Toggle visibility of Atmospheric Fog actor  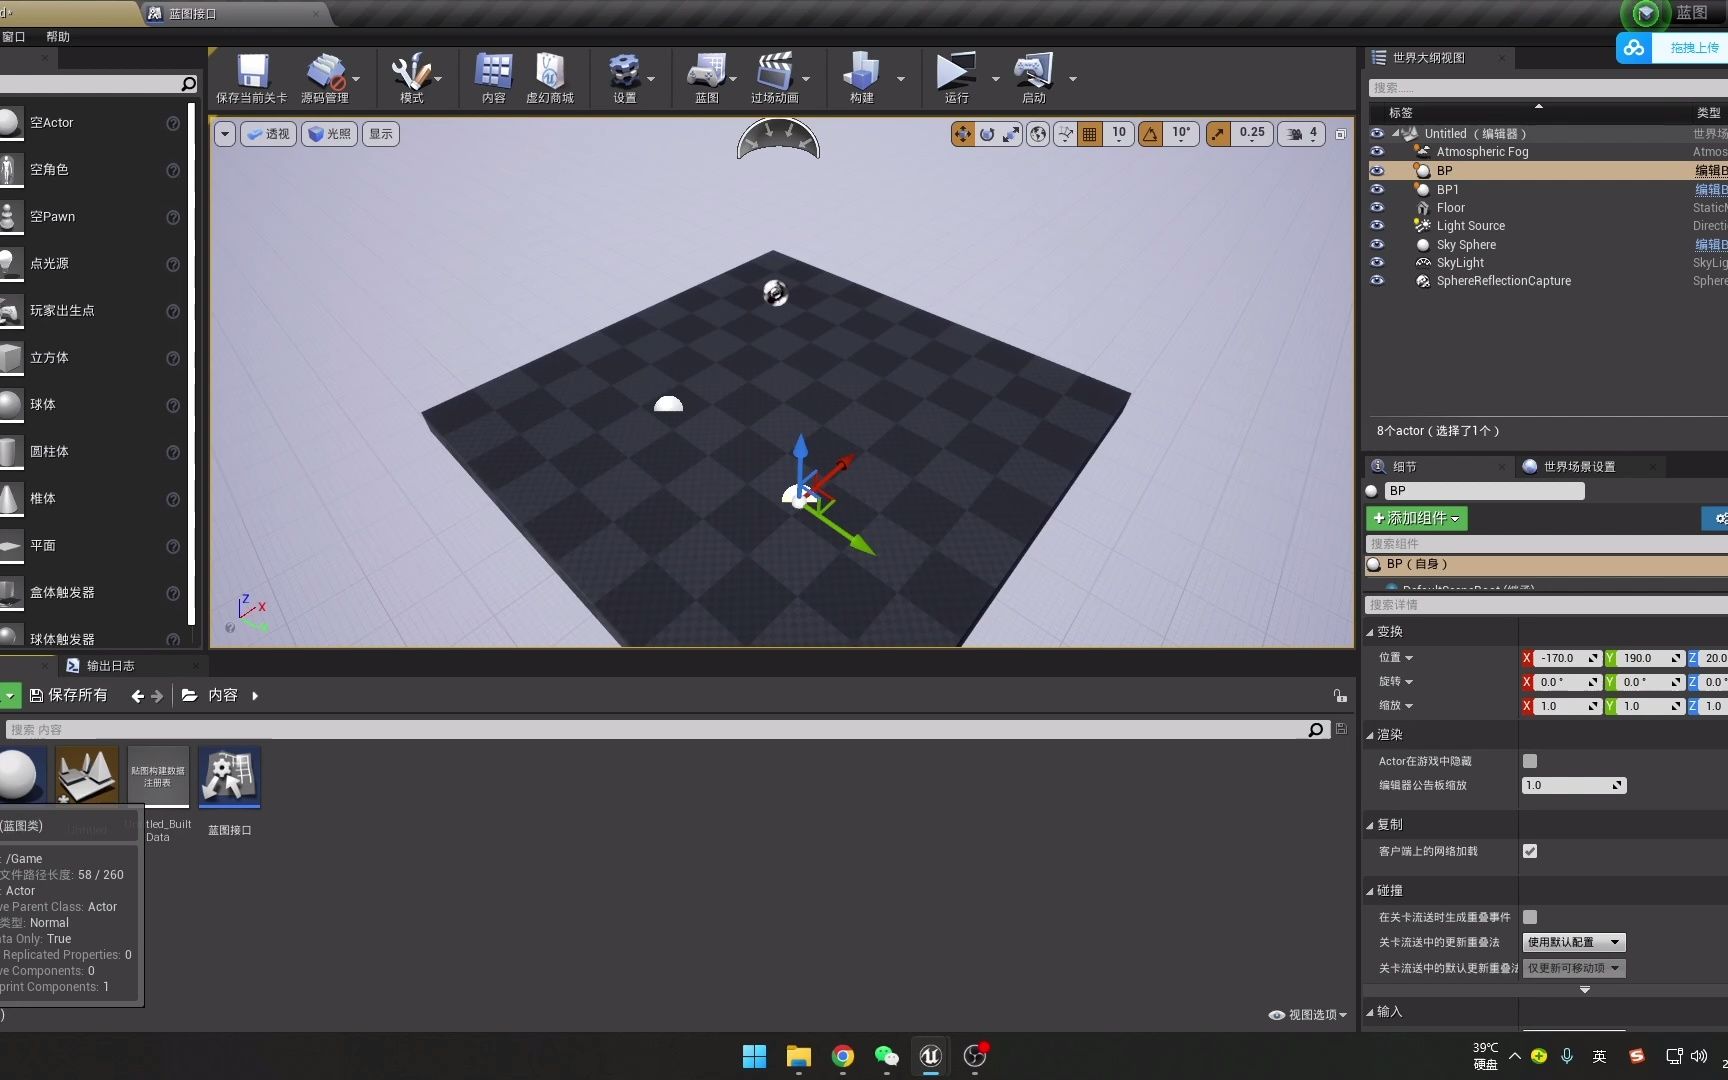(1377, 152)
